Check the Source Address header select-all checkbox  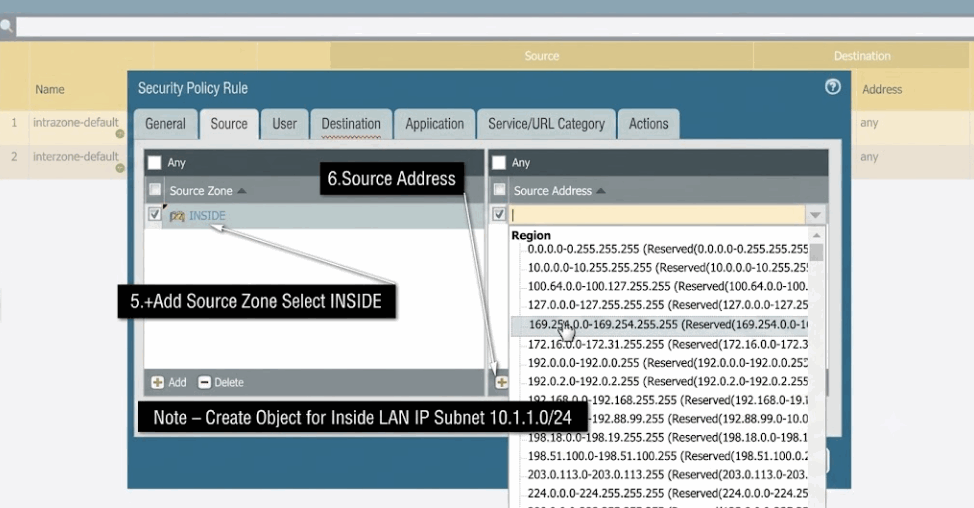[x=499, y=189]
